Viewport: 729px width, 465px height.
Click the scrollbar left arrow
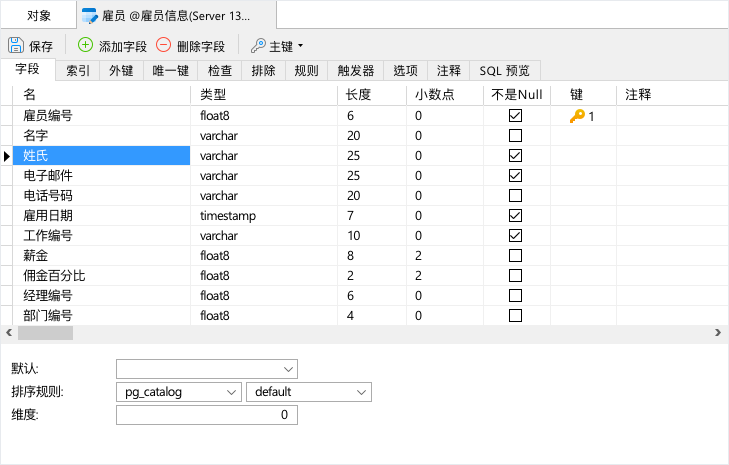9,332
